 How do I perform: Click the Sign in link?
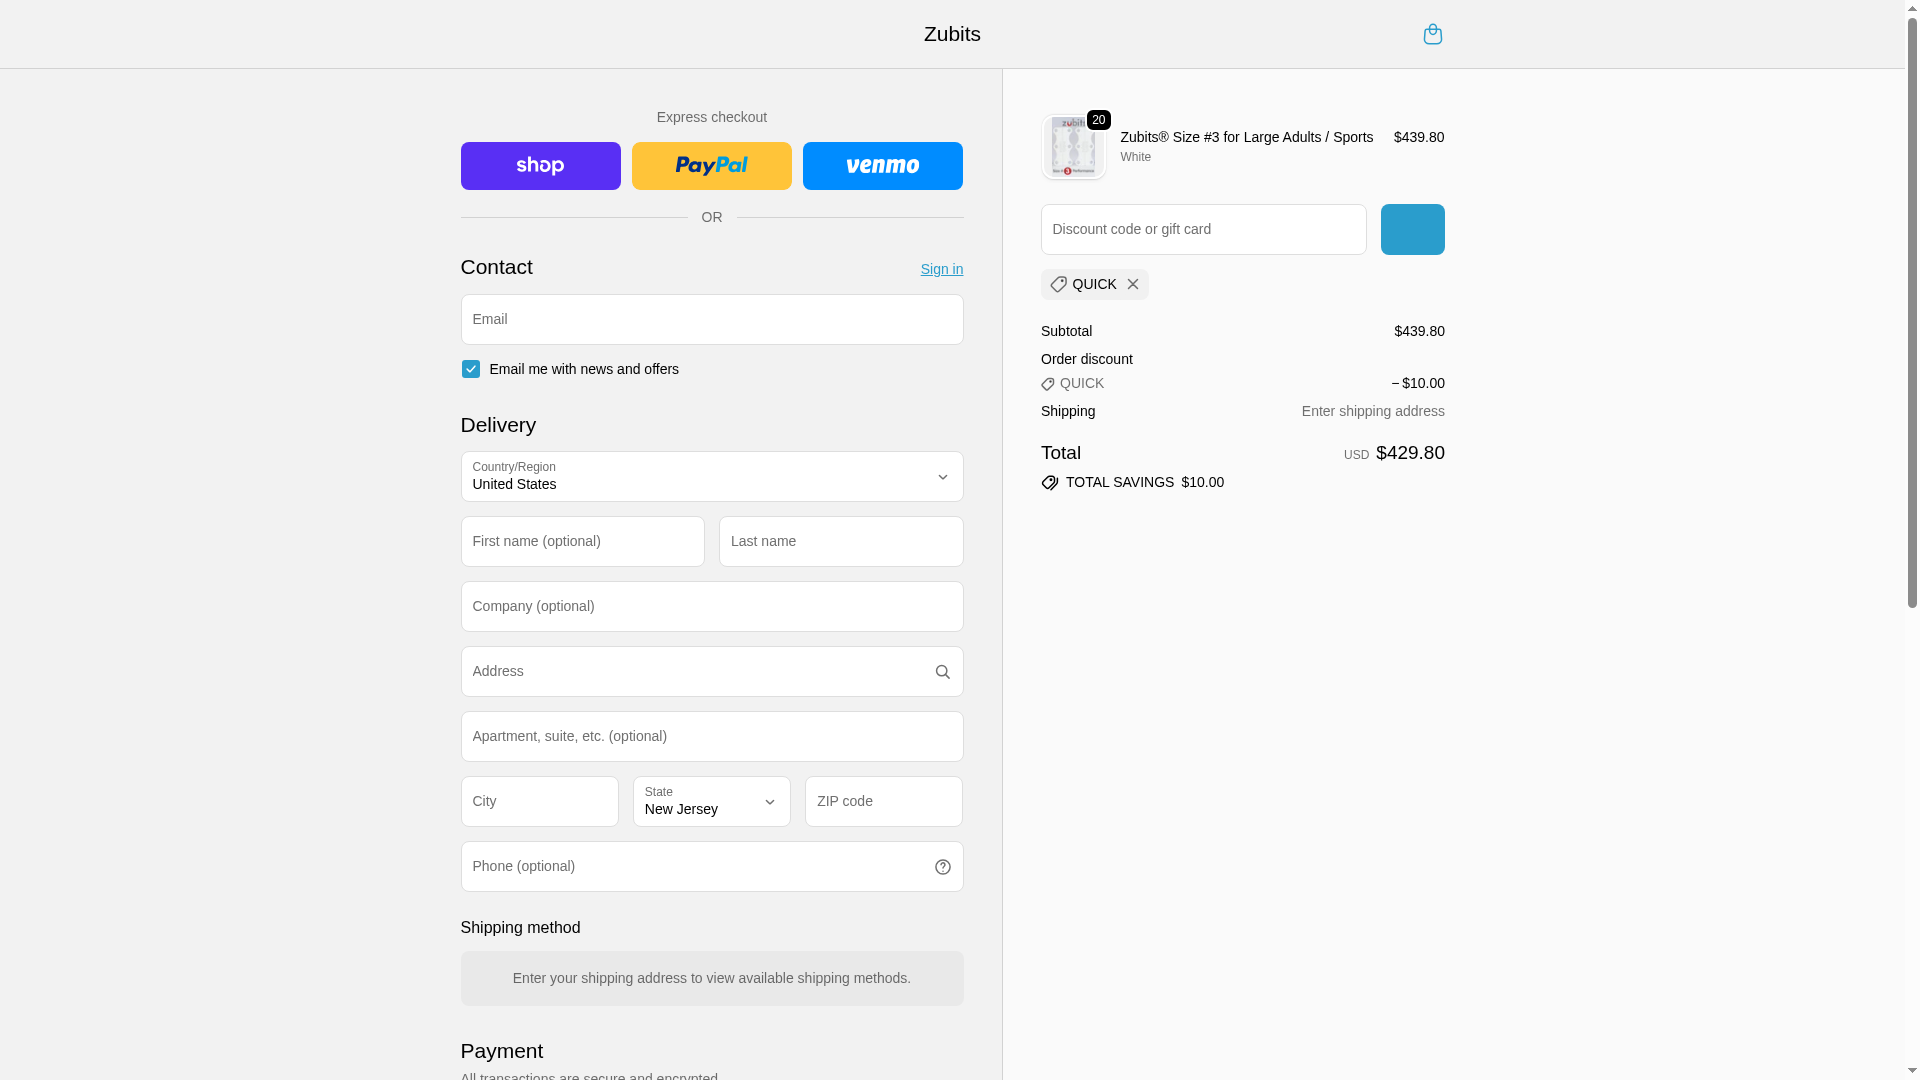point(941,269)
